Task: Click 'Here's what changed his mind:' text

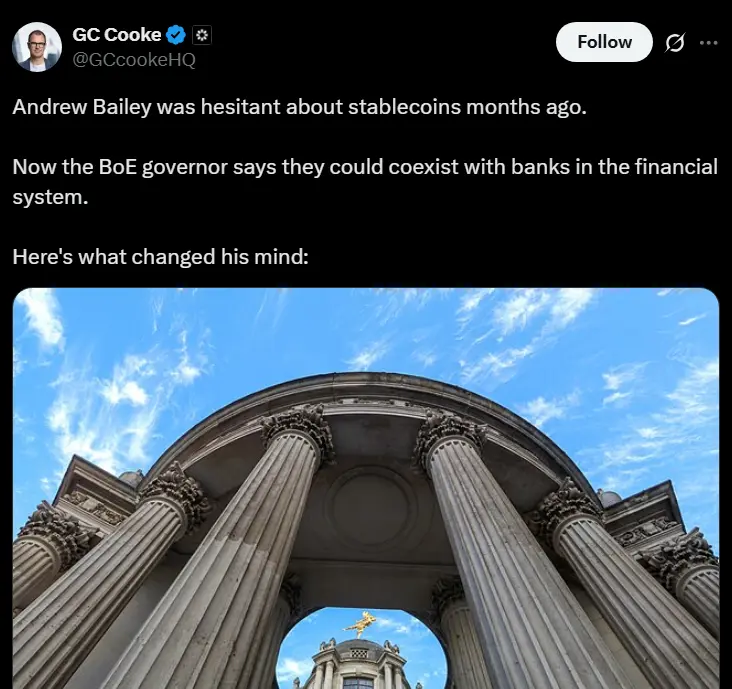Action: tap(161, 256)
